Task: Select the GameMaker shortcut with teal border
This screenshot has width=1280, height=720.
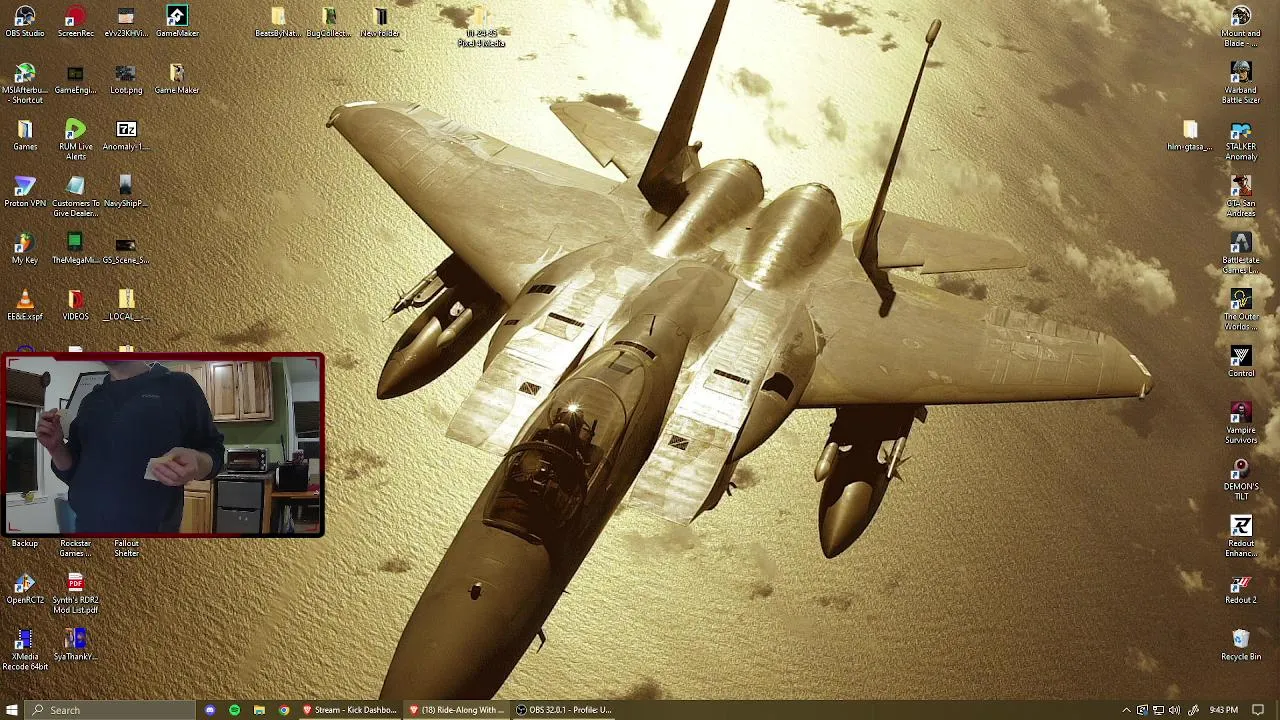Action: [x=177, y=22]
